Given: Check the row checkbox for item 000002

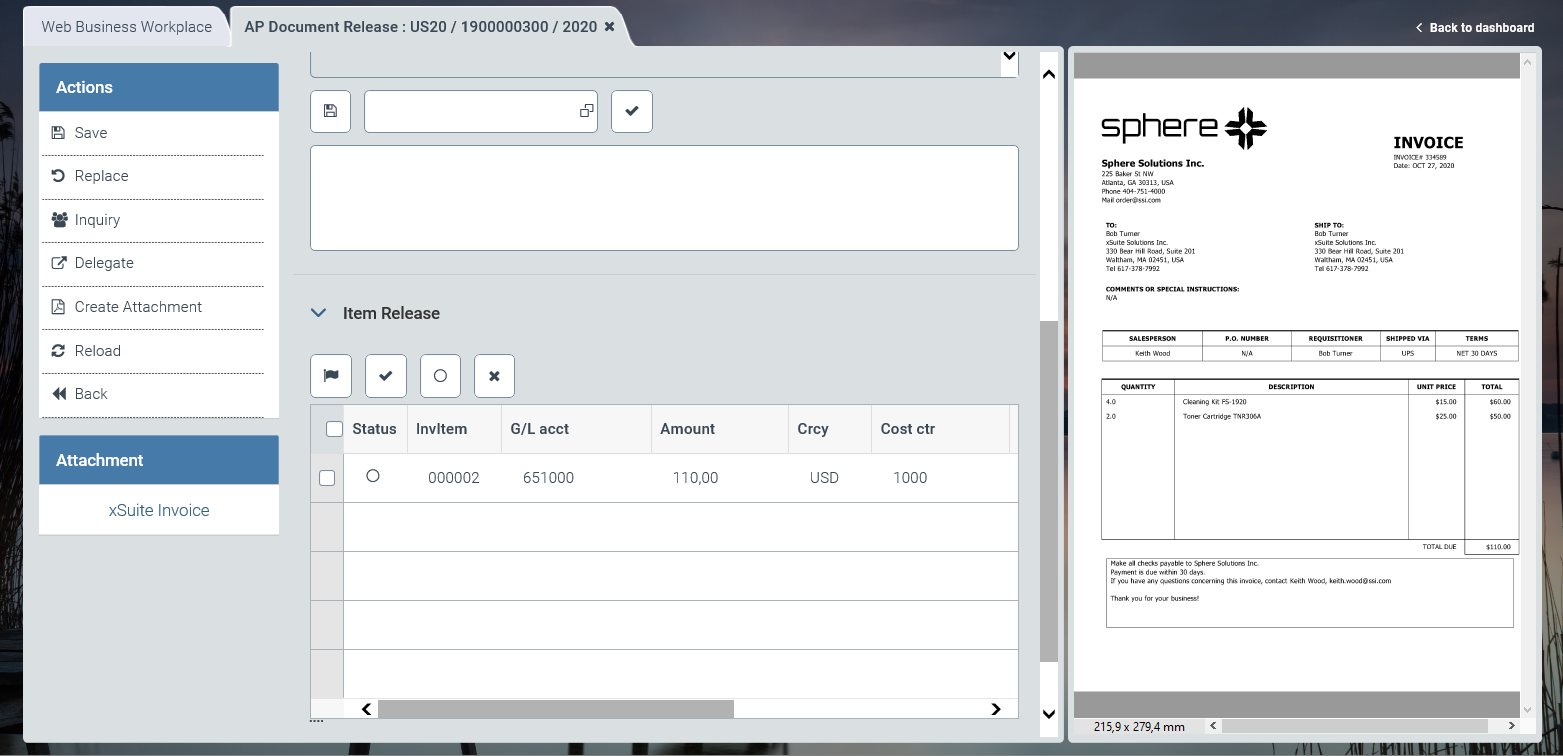Looking at the screenshot, I should pos(327,478).
